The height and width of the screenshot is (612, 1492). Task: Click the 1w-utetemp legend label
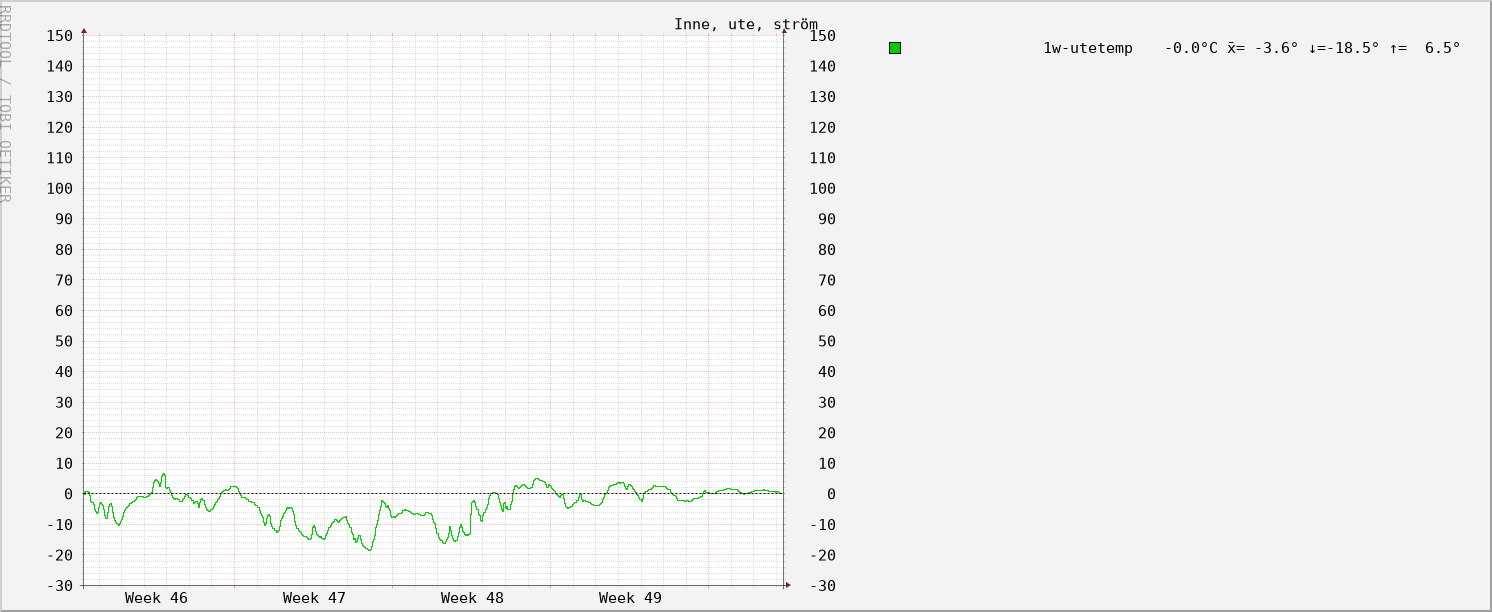coord(1088,48)
